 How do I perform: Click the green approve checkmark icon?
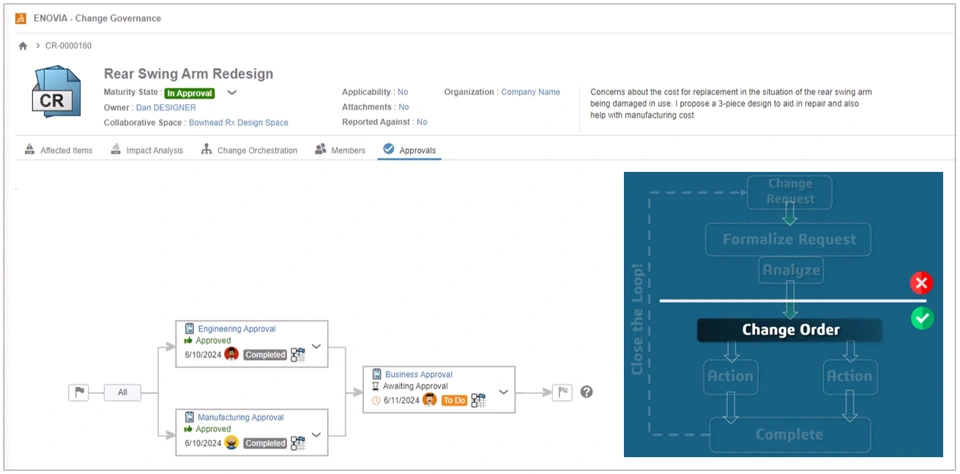click(921, 319)
